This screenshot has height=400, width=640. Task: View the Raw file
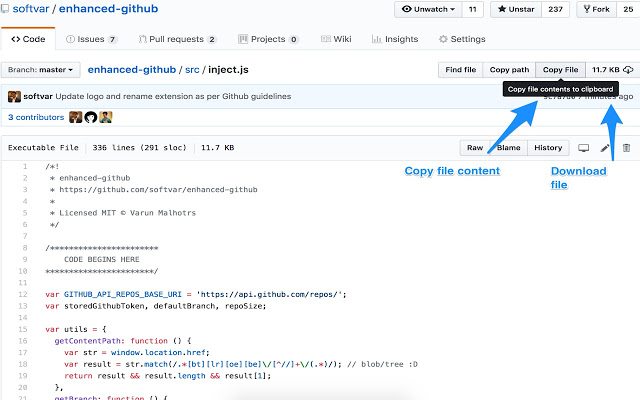pyautogui.click(x=475, y=148)
